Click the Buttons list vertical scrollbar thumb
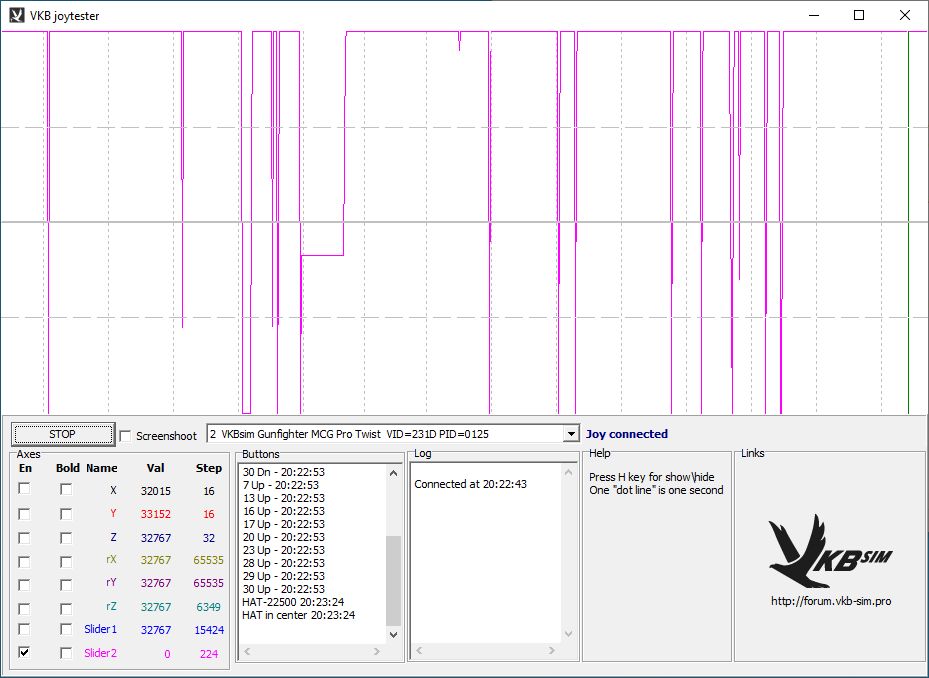 pos(393,581)
